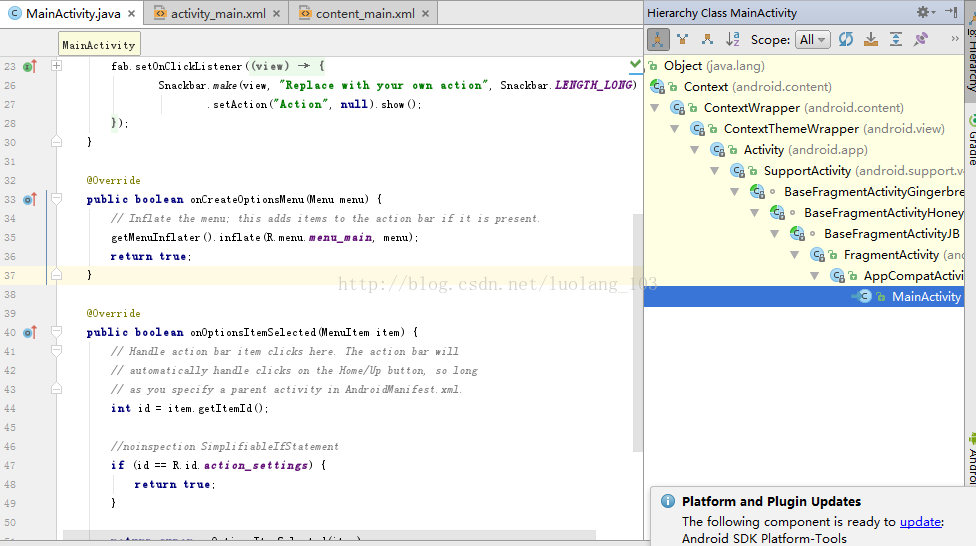Click the info icon in update notification

point(668,501)
